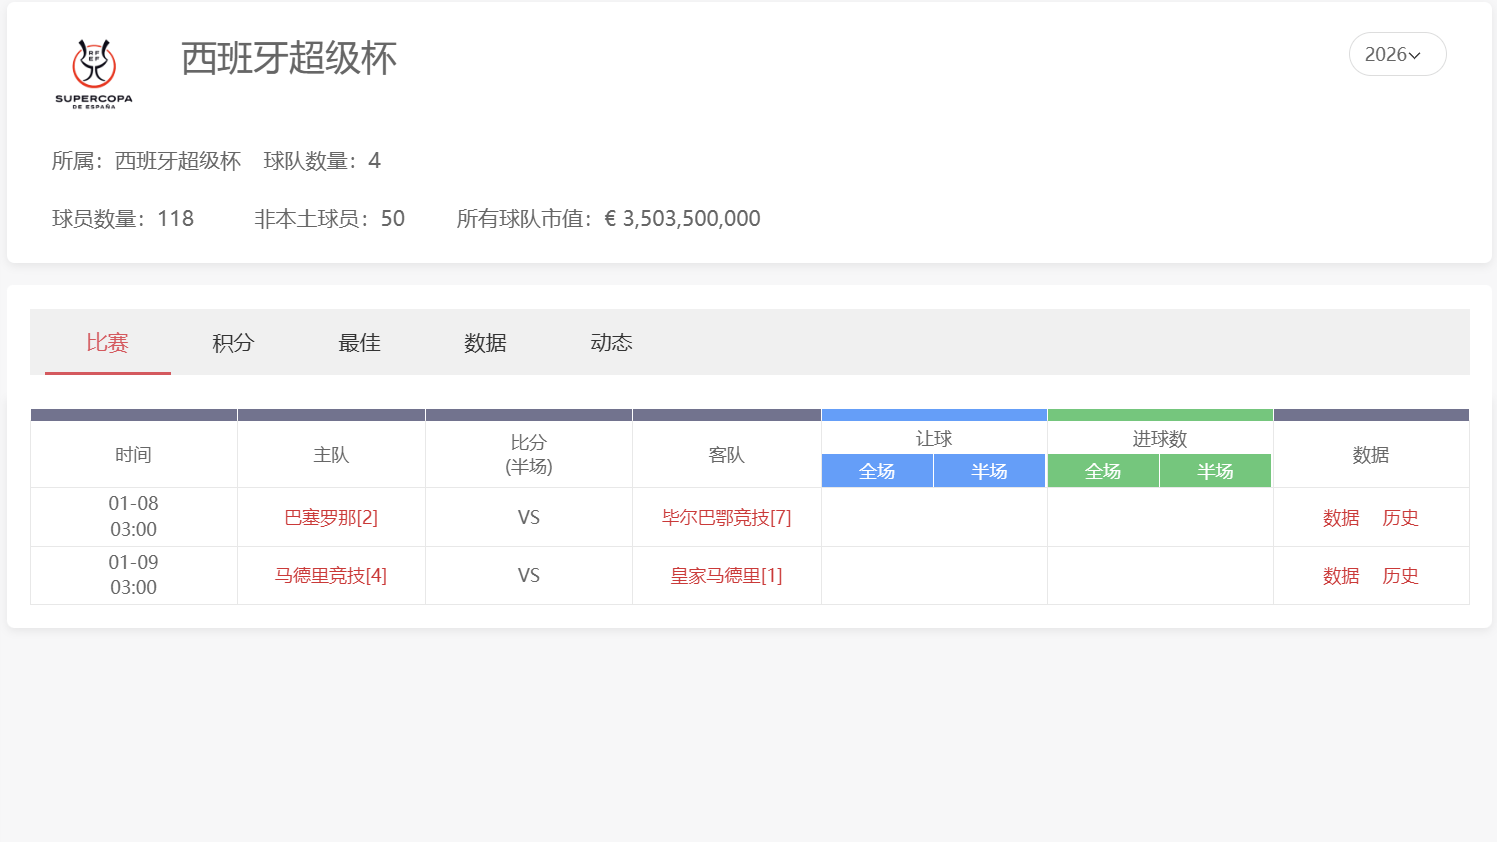
Task: Select 半场 under the 进球数 column
Action: click(1215, 470)
